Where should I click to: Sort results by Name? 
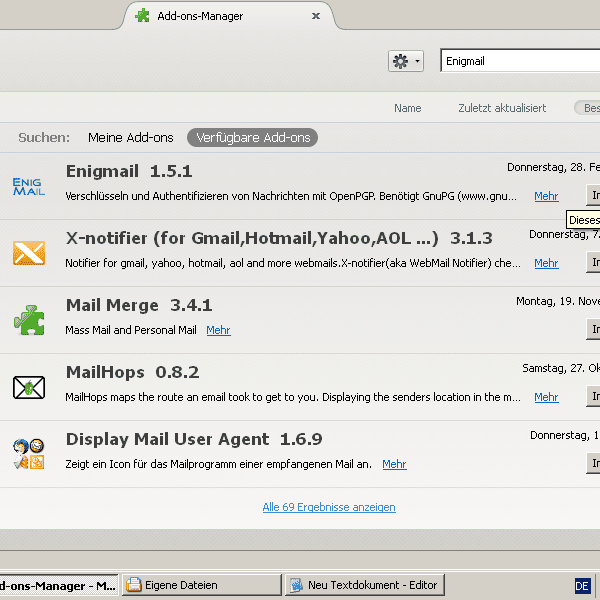coord(408,108)
